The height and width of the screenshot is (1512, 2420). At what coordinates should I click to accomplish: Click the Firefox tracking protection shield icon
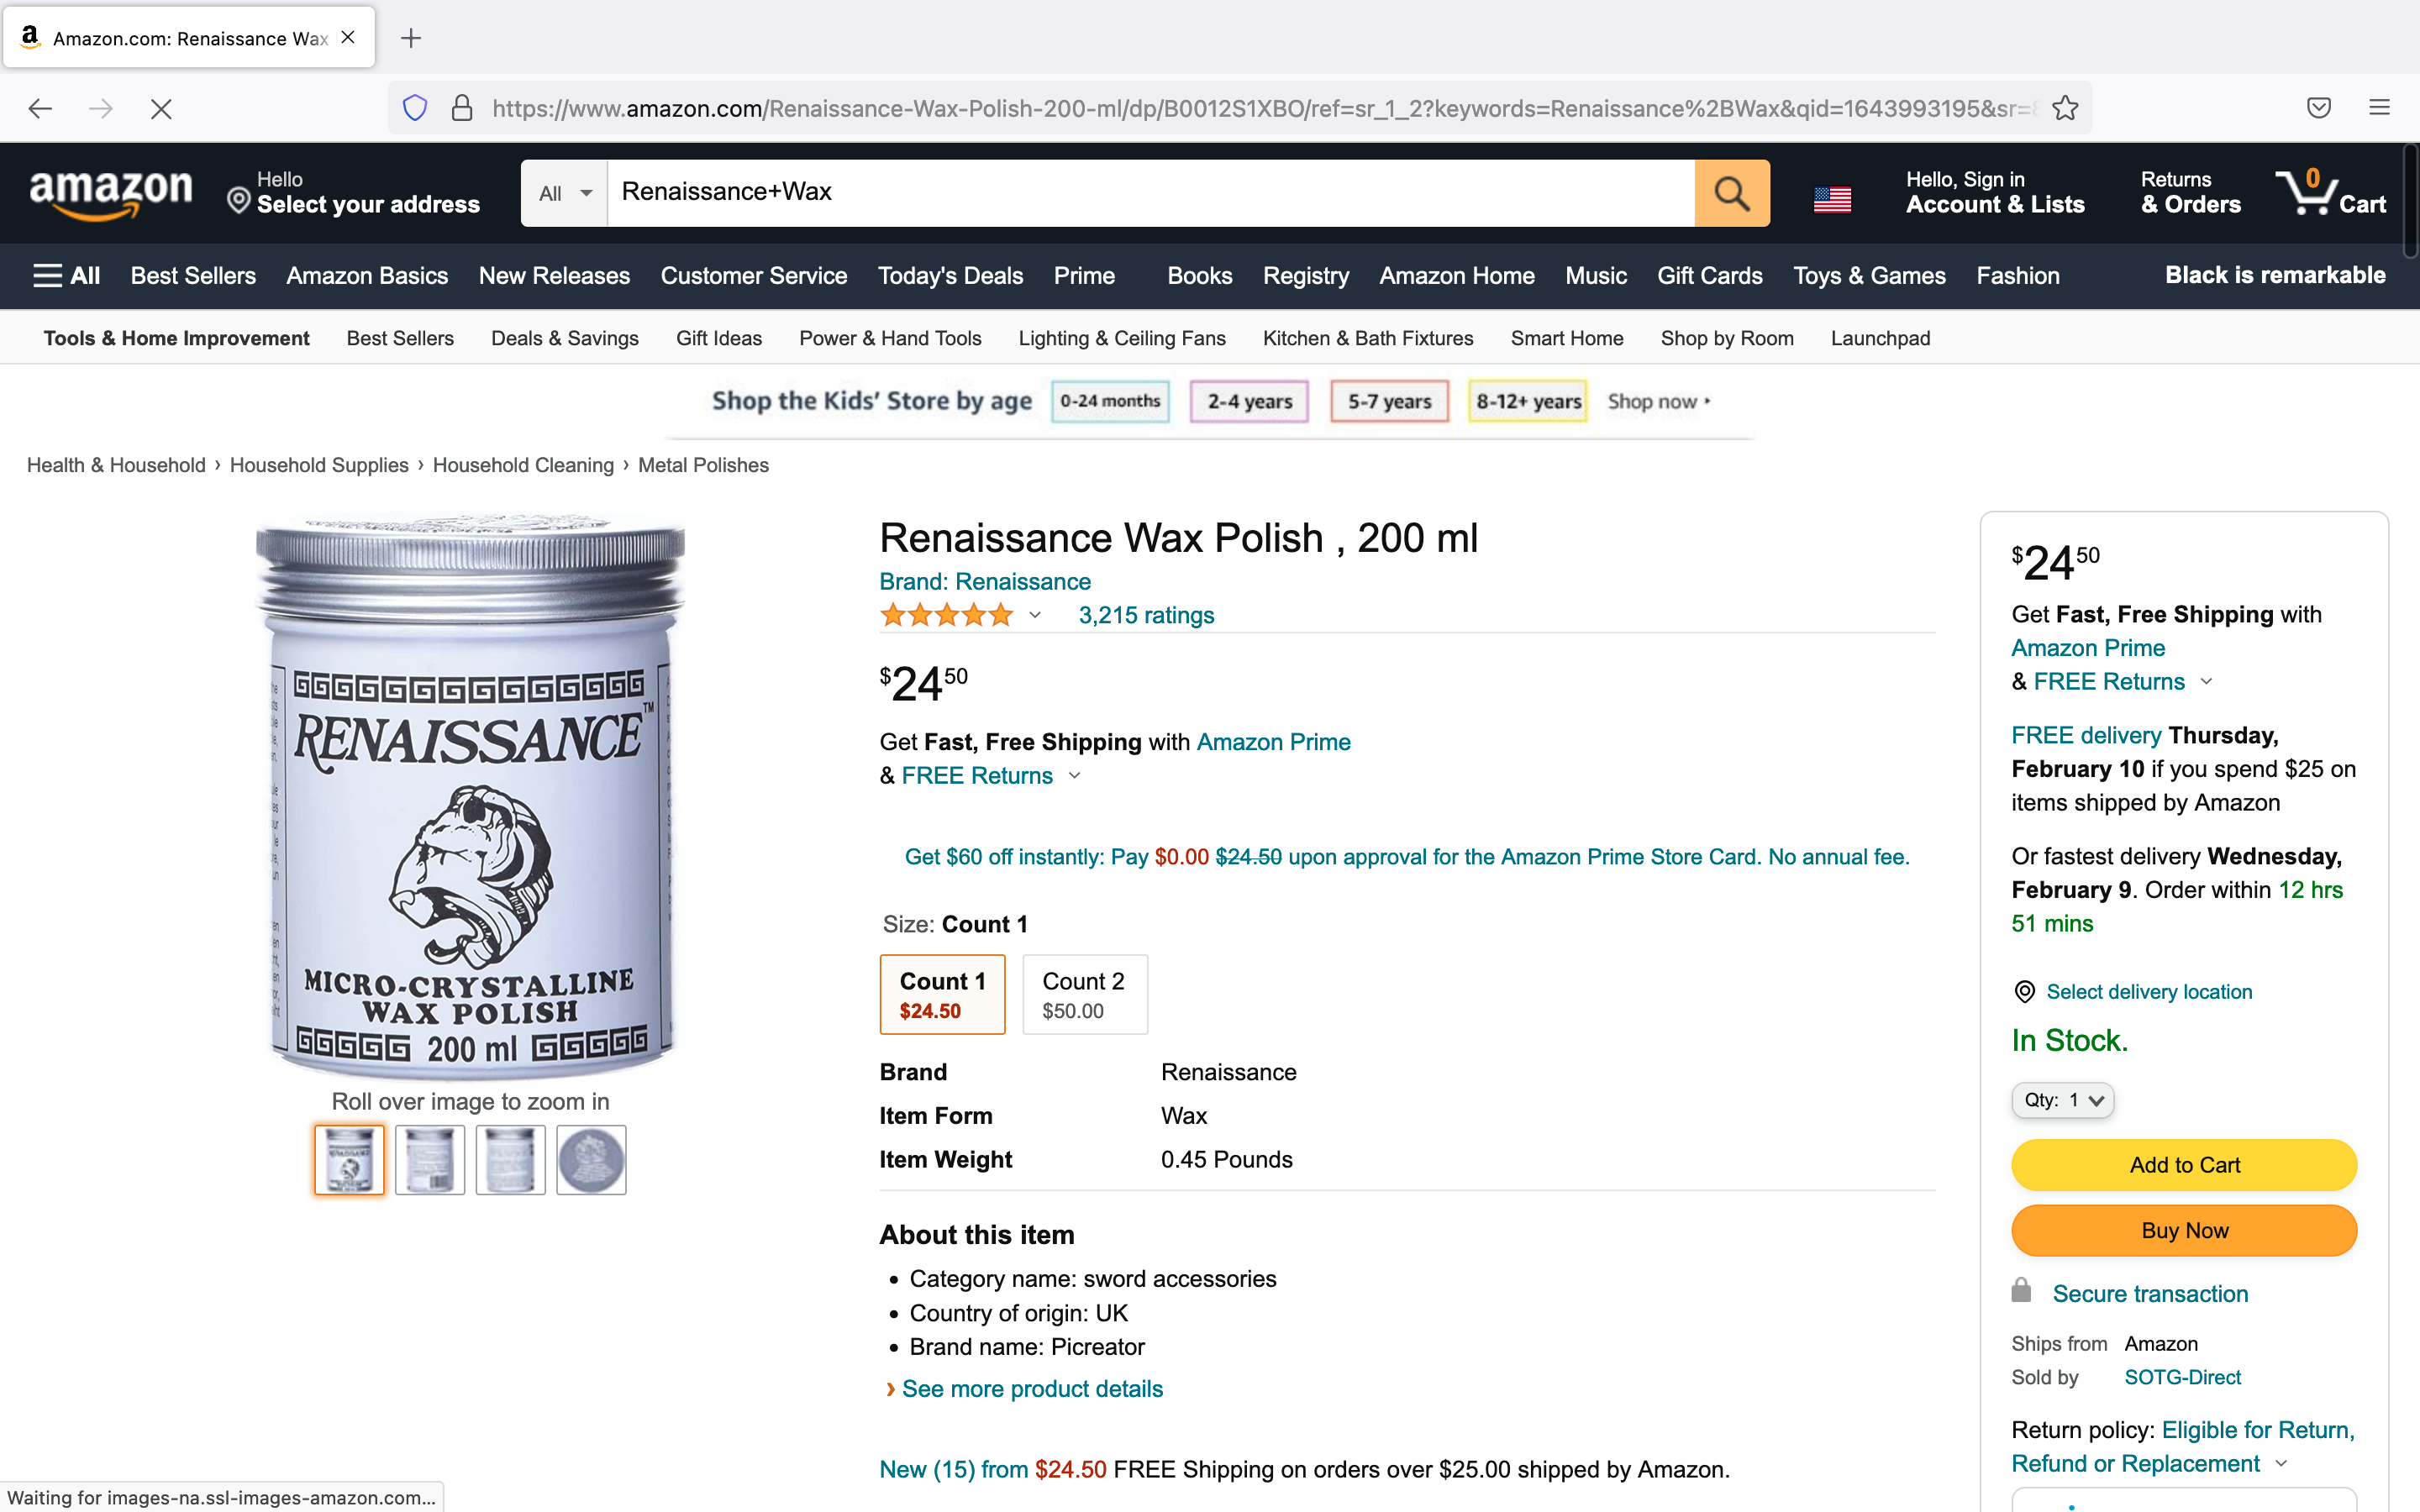point(415,108)
